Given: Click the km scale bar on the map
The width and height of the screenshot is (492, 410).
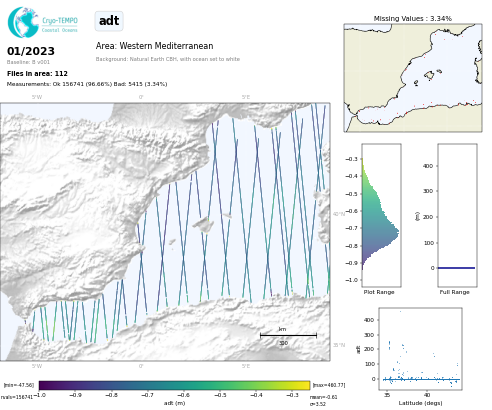Looking at the screenshot, I should point(288,335).
